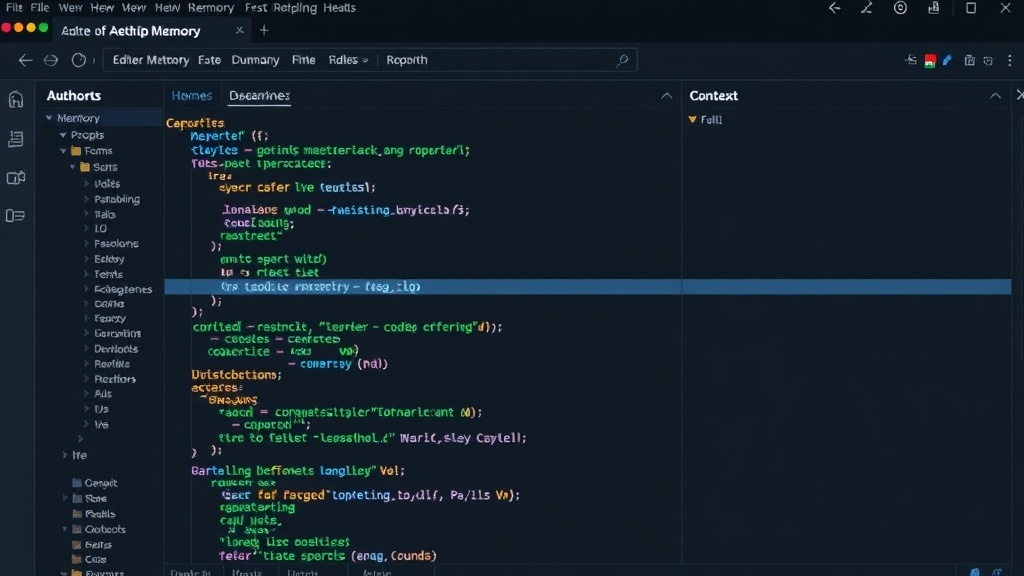
Task: Open the panel layout icon in sidebar
Action: coord(16,216)
